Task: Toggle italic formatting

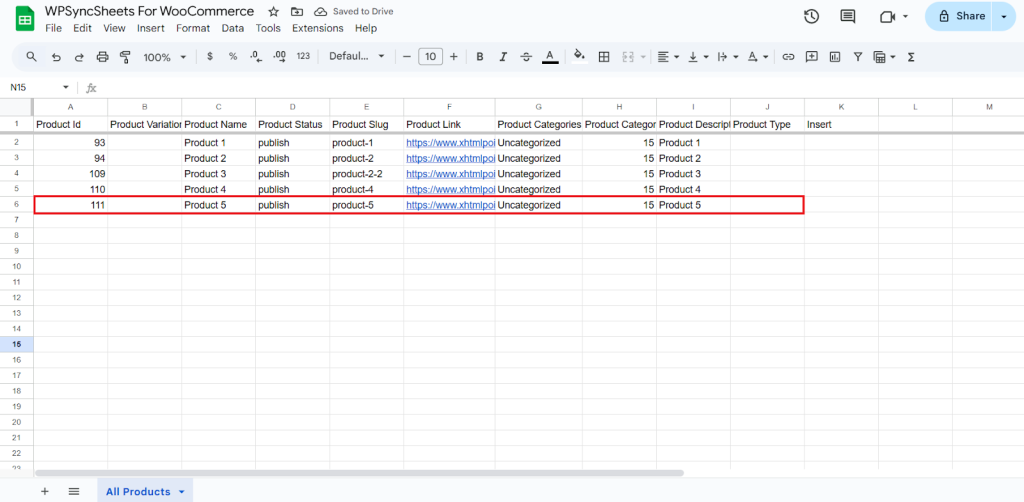Action: pyautogui.click(x=503, y=57)
